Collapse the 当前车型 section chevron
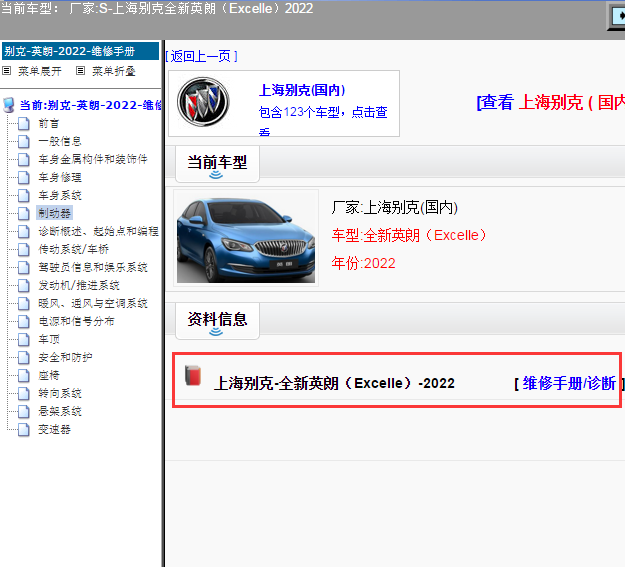The width and height of the screenshot is (625, 567). pos(216,175)
